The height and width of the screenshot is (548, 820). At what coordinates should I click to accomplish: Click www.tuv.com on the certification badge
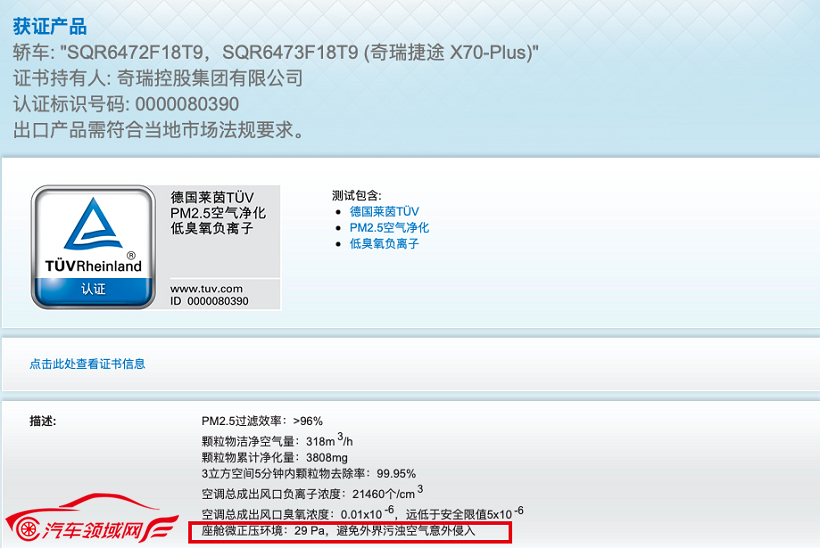coord(207,289)
